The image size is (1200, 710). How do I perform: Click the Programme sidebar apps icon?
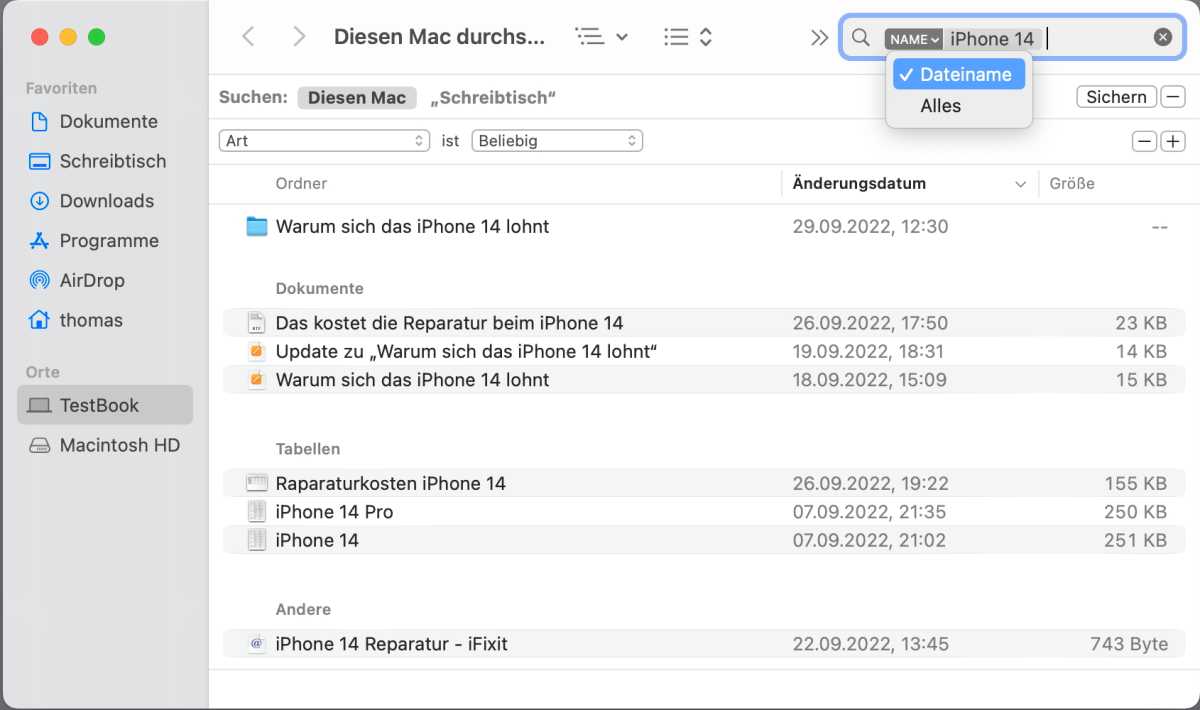(39, 241)
